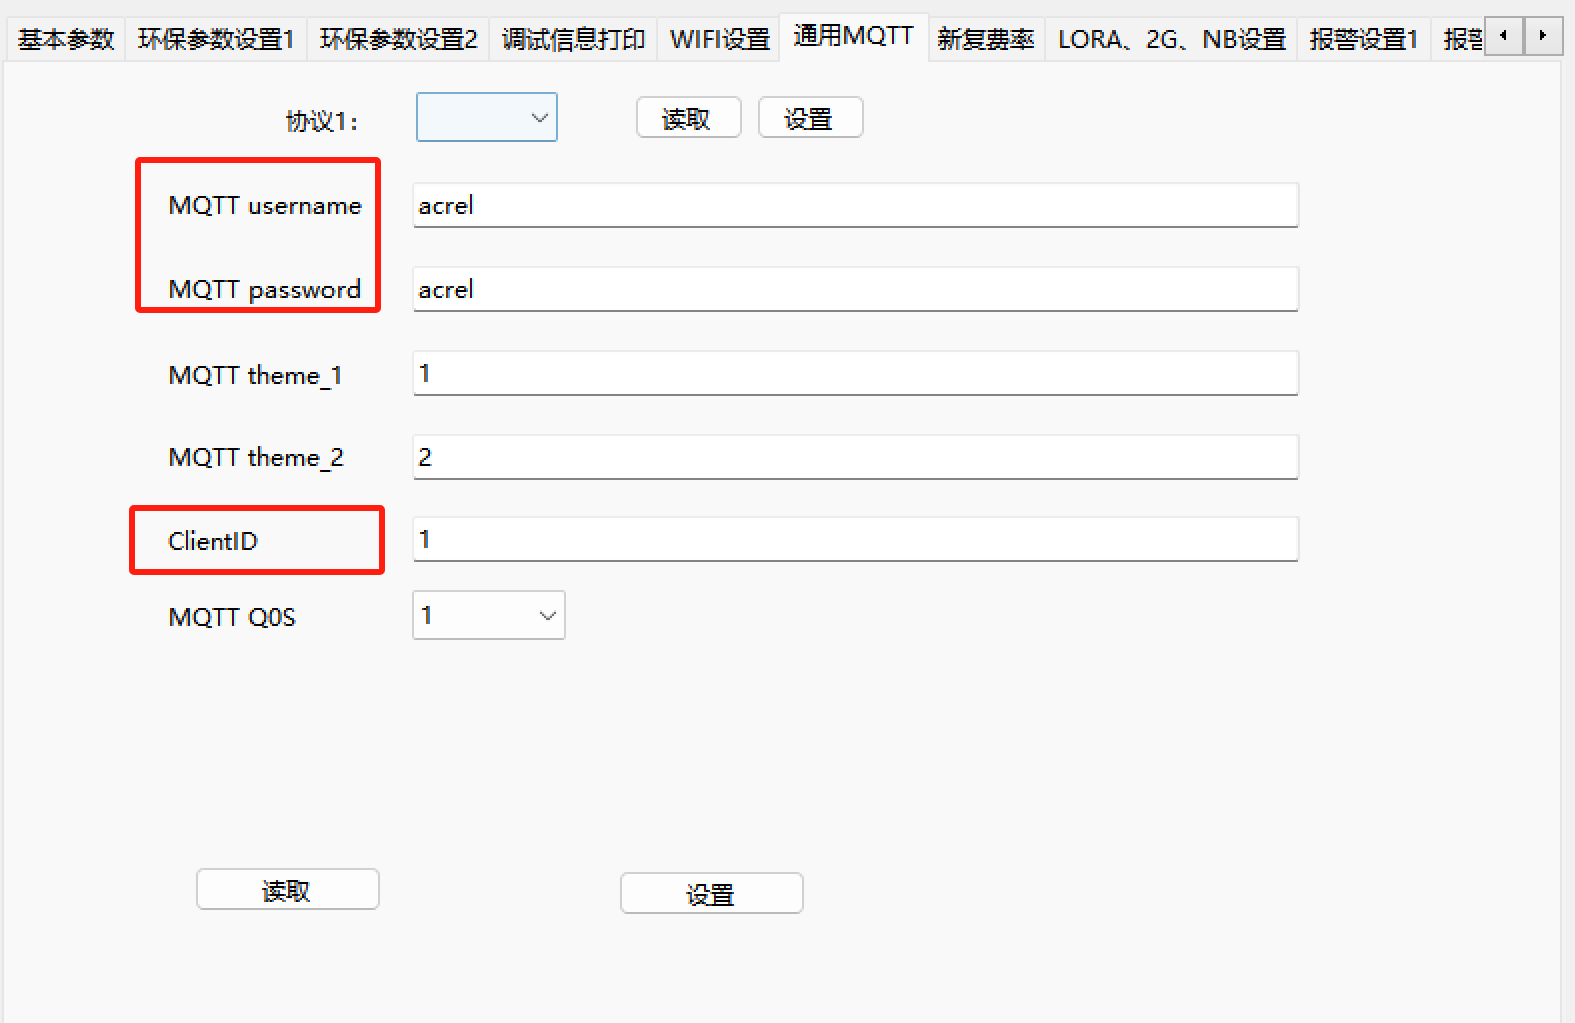Click the top 读取 button beside 协议1
Image resolution: width=1575 pixels, height=1023 pixels.
click(x=688, y=118)
